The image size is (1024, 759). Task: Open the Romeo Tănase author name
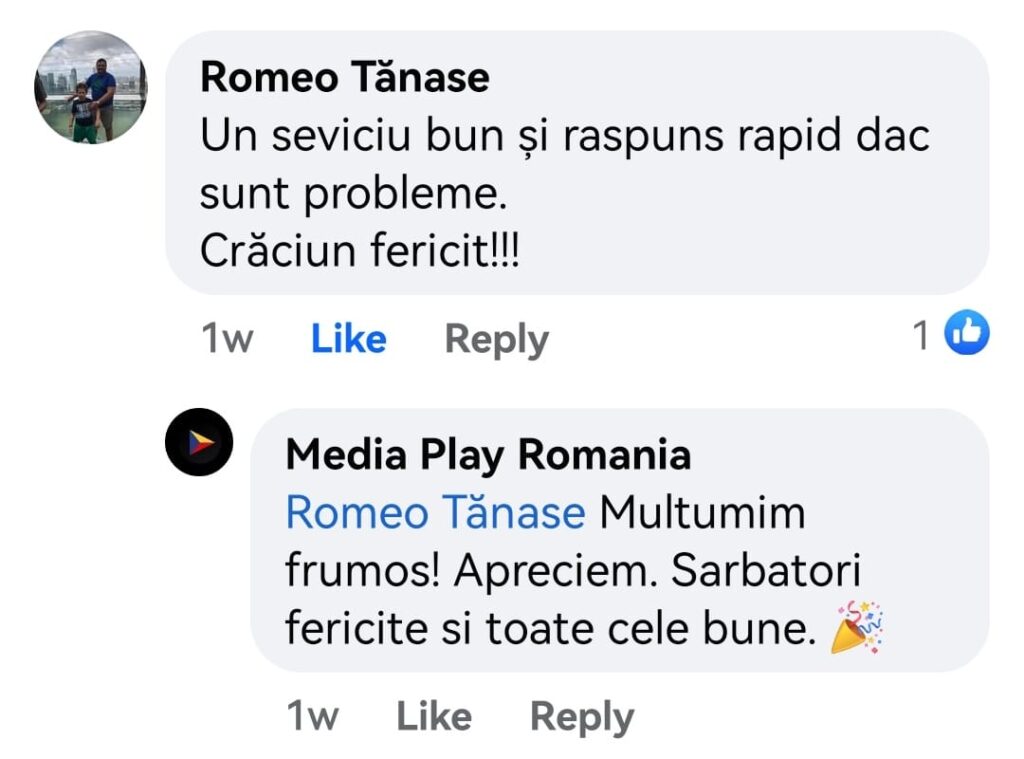(345, 77)
